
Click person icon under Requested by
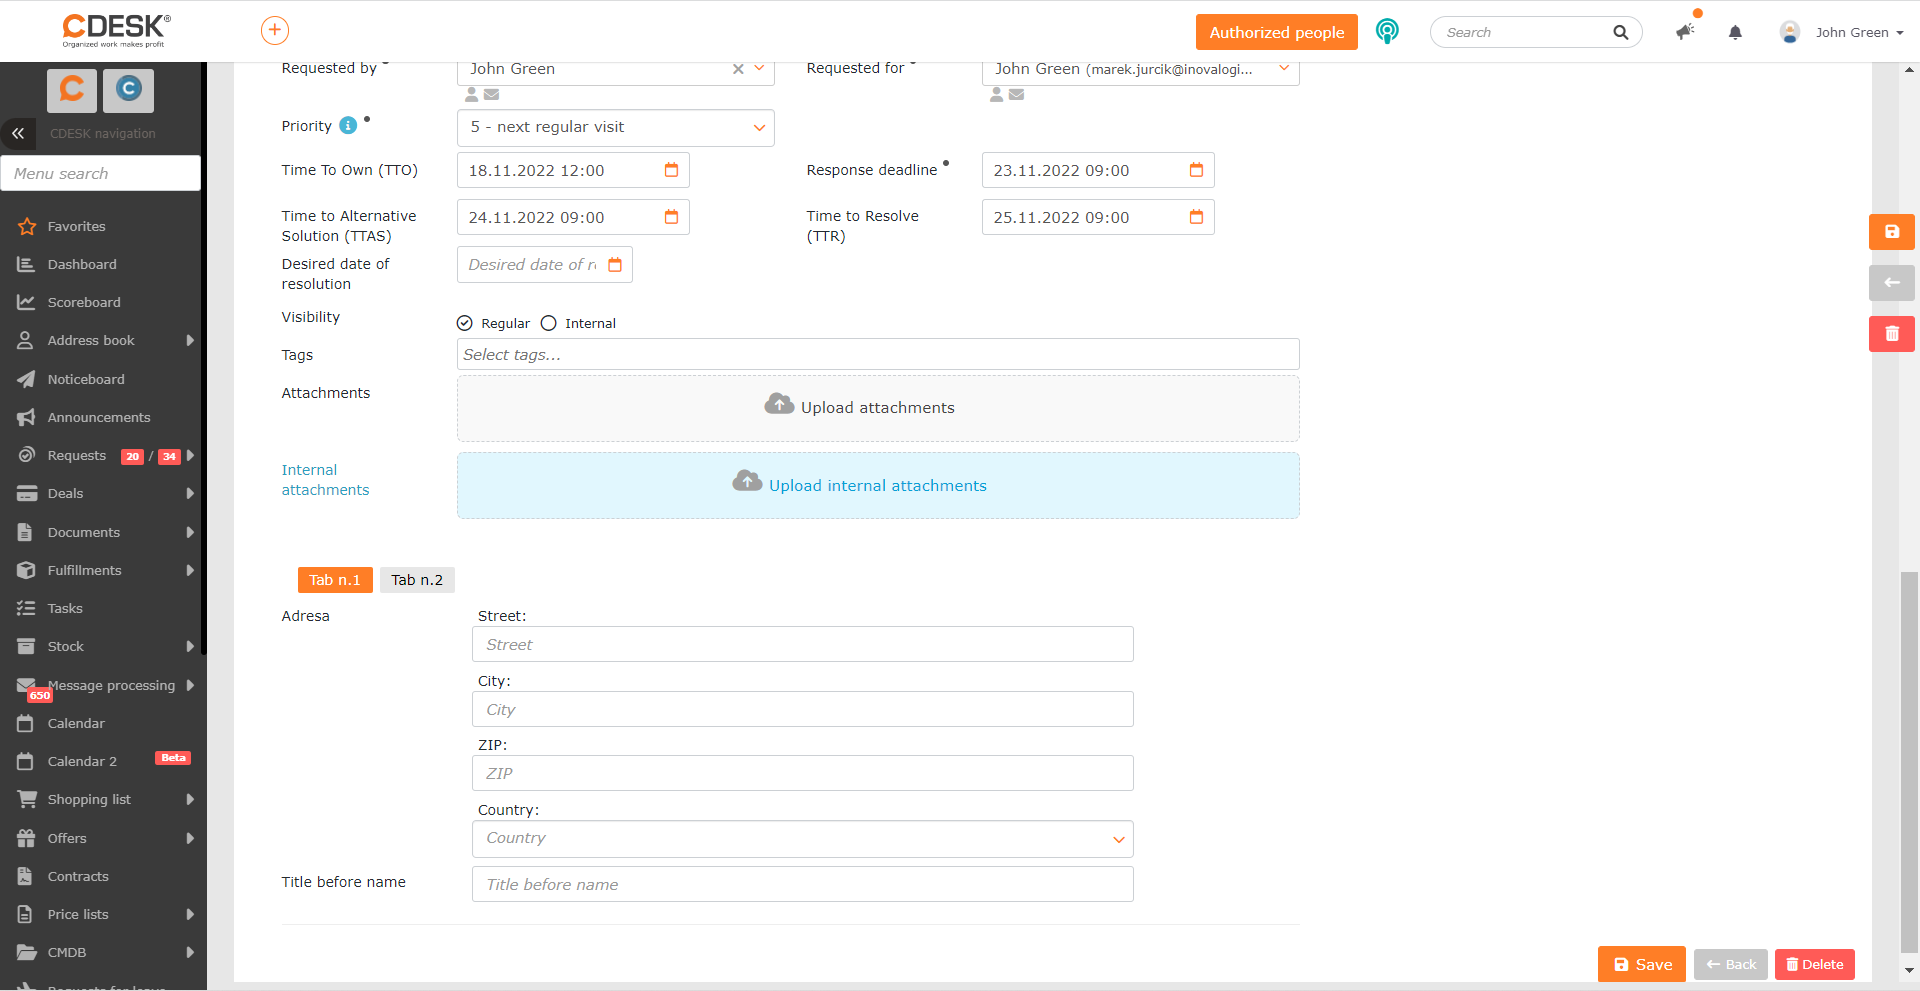click(x=472, y=95)
